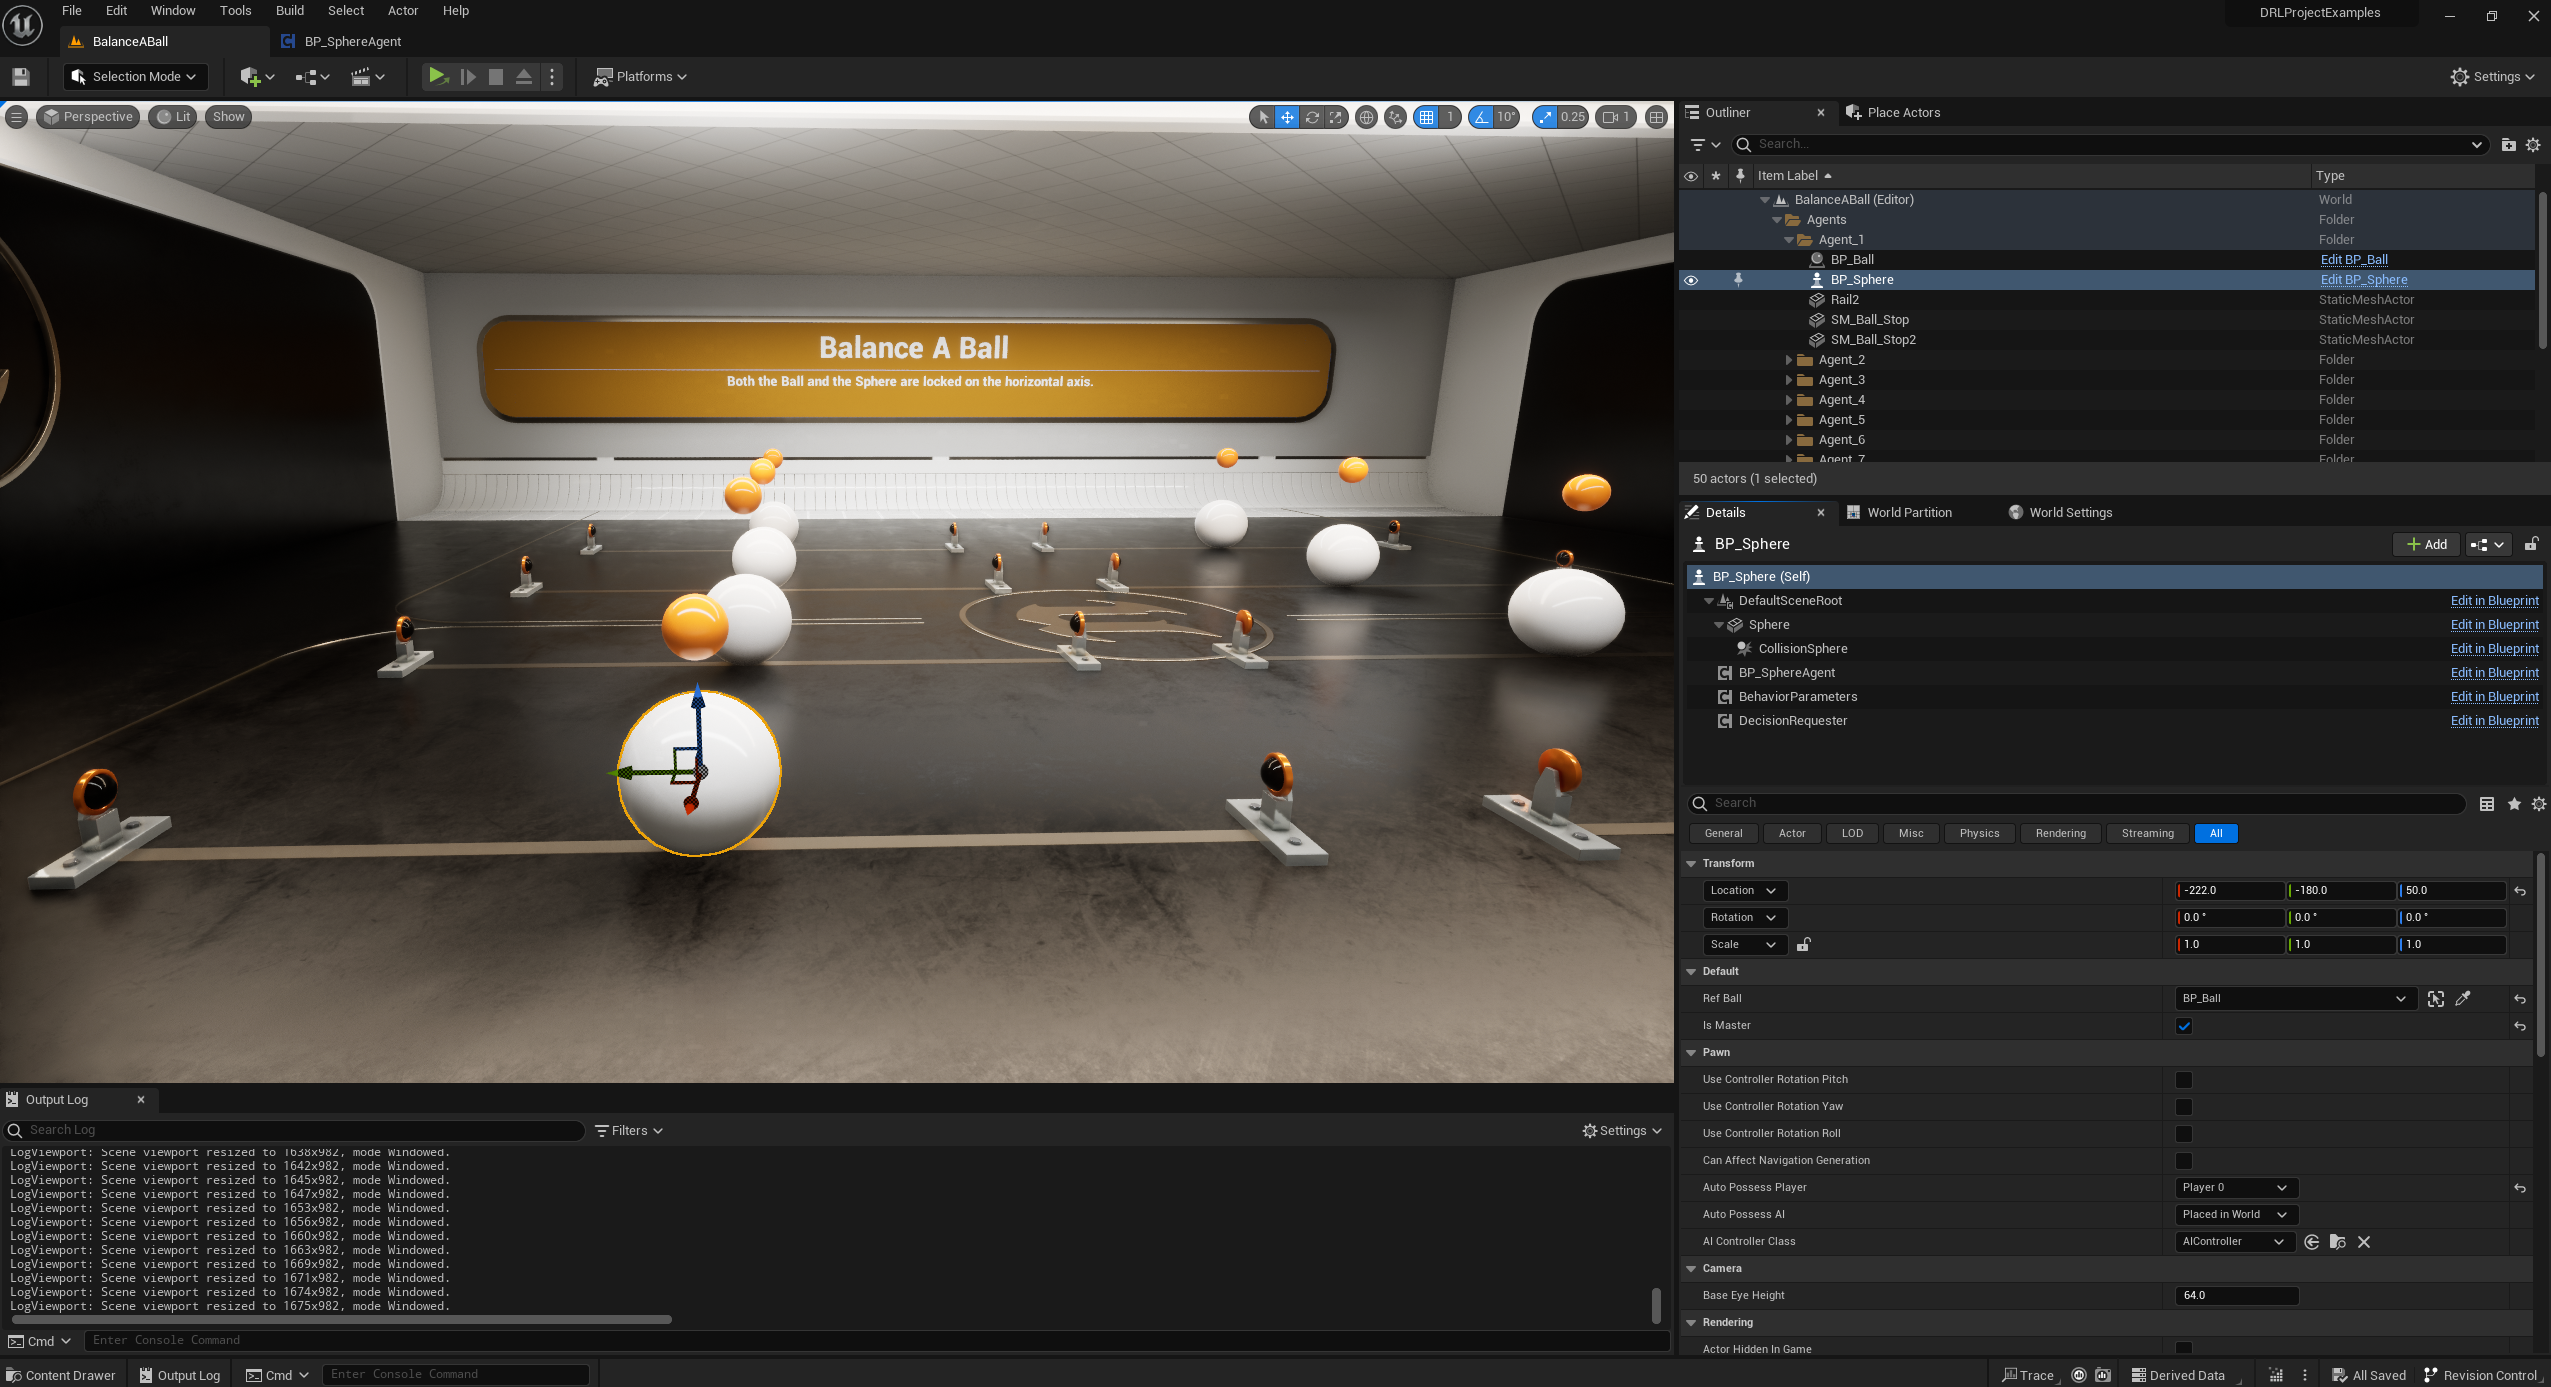Click the Location X value field
2551x1387 pixels.
[x=2230, y=891]
